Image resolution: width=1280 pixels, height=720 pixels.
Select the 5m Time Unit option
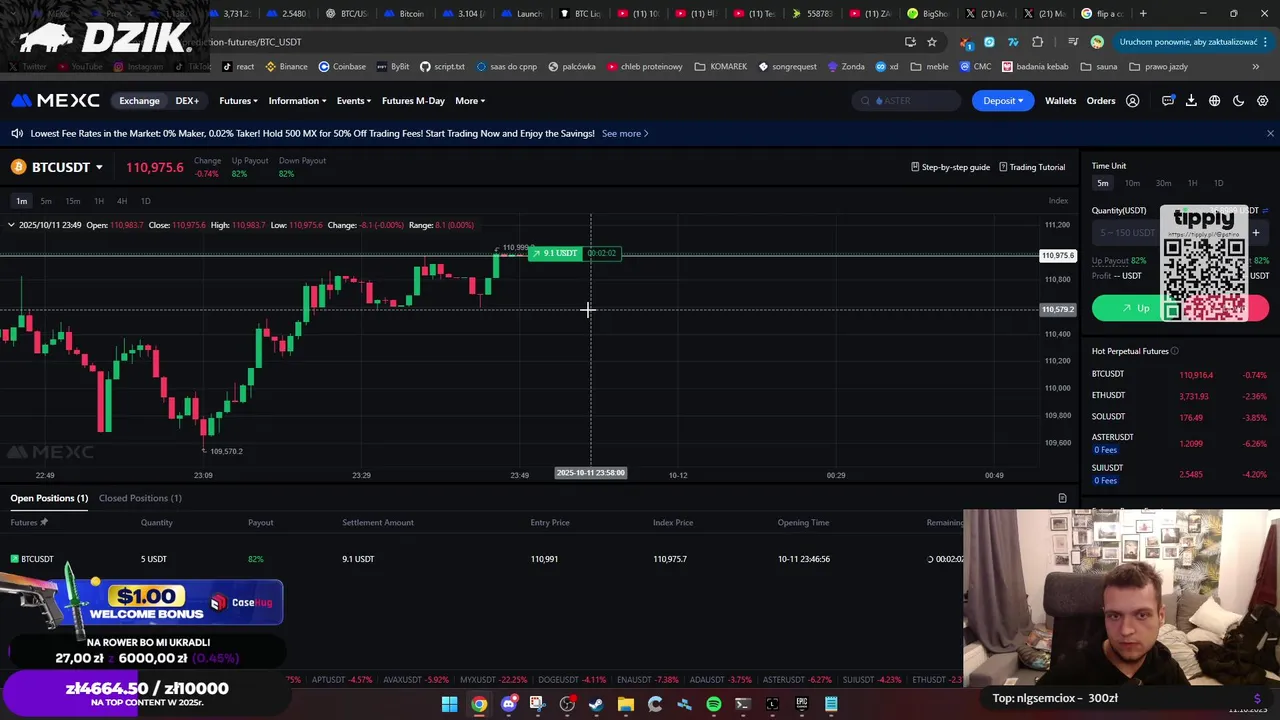click(x=1102, y=183)
